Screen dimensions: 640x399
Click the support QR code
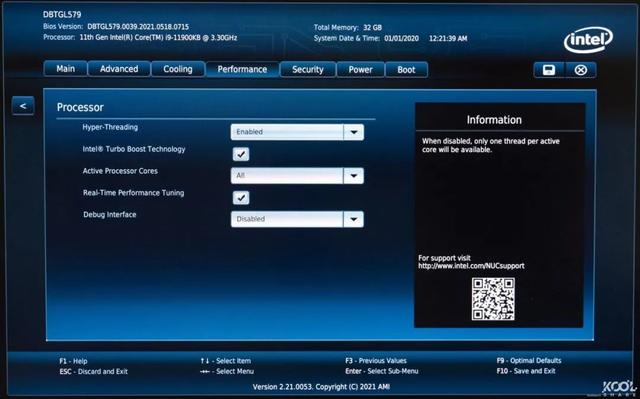[x=493, y=299]
